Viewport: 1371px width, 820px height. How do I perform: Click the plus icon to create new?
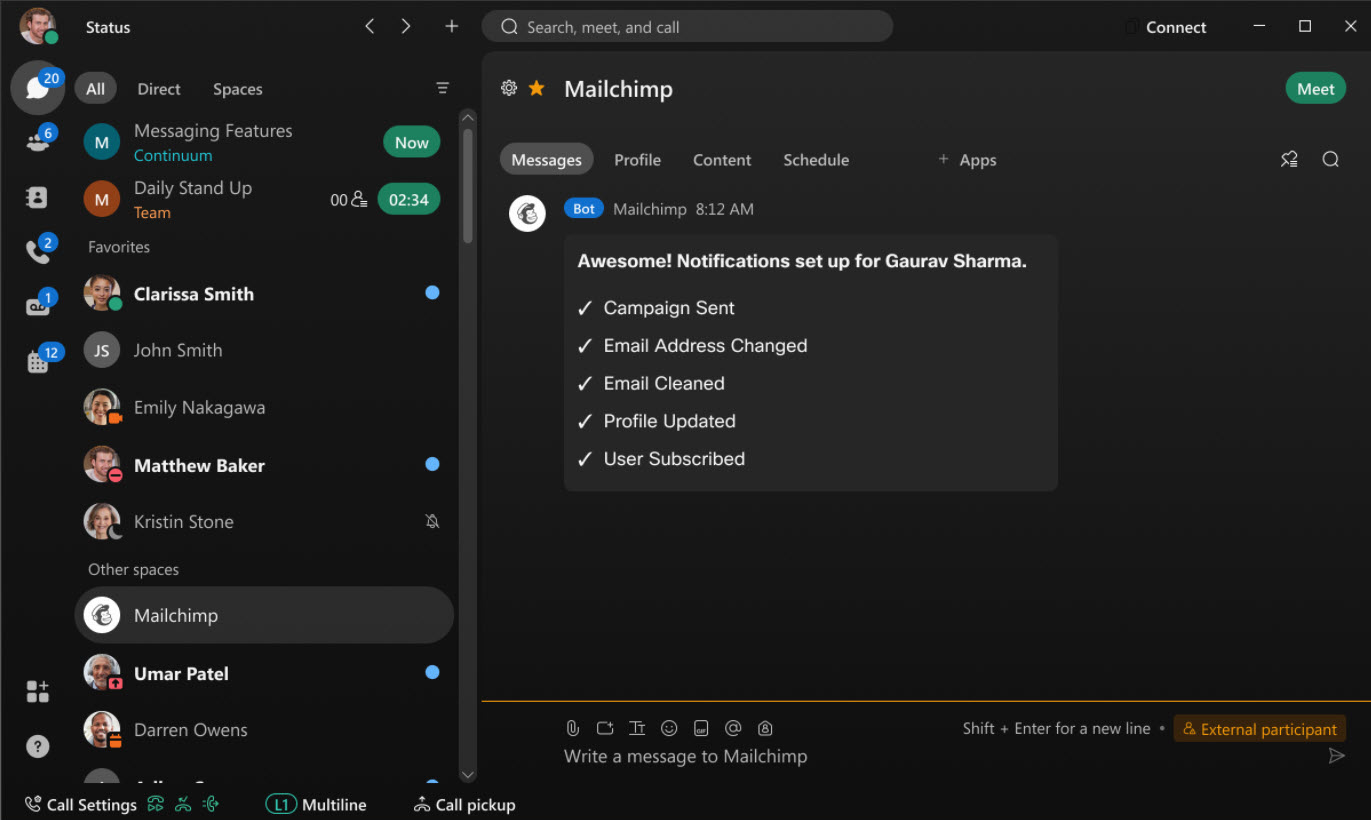pyautogui.click(x=452, y=27)
